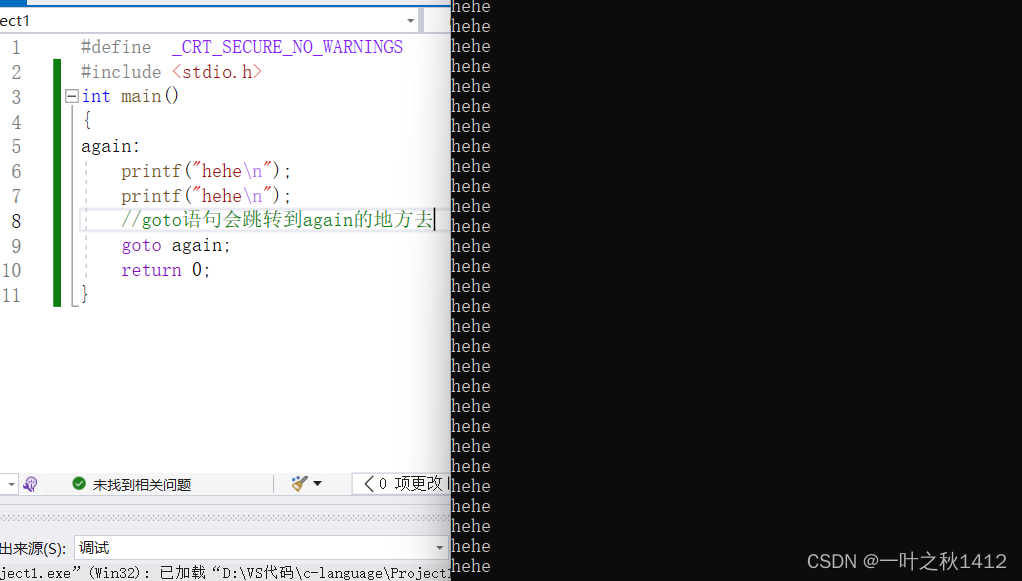
Task: Click line number 1 in the gutter
Action: point(16,48)
